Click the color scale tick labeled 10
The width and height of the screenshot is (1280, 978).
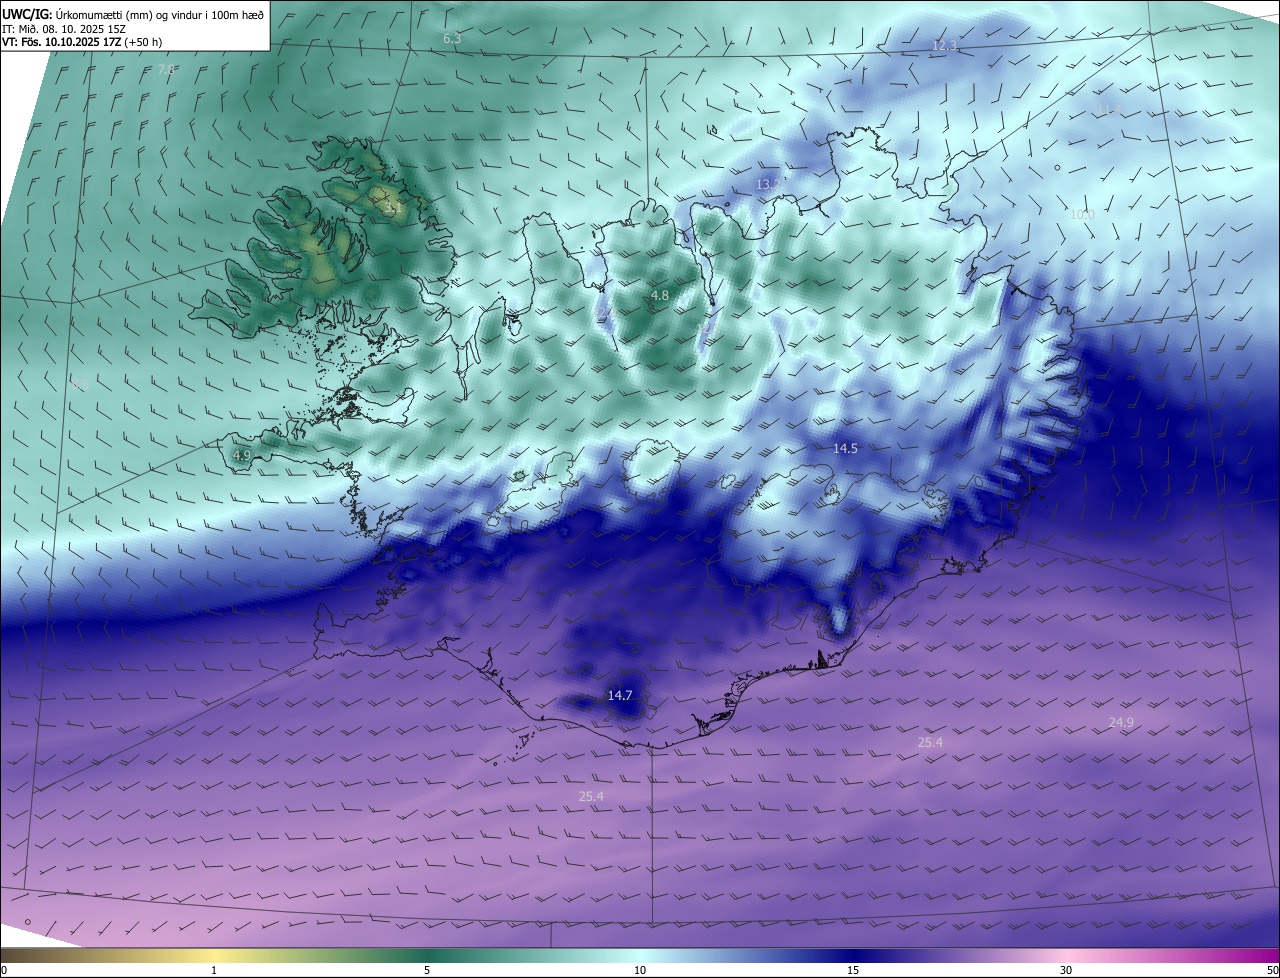640,970
